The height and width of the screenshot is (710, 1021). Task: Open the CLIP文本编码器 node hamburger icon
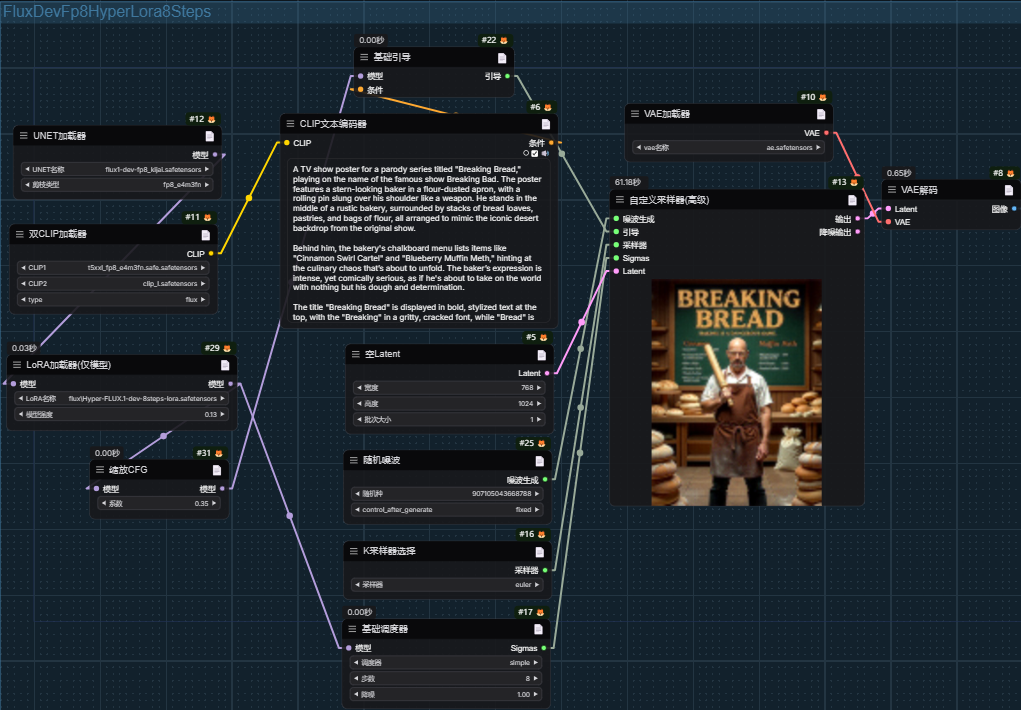tap(290, 124)
